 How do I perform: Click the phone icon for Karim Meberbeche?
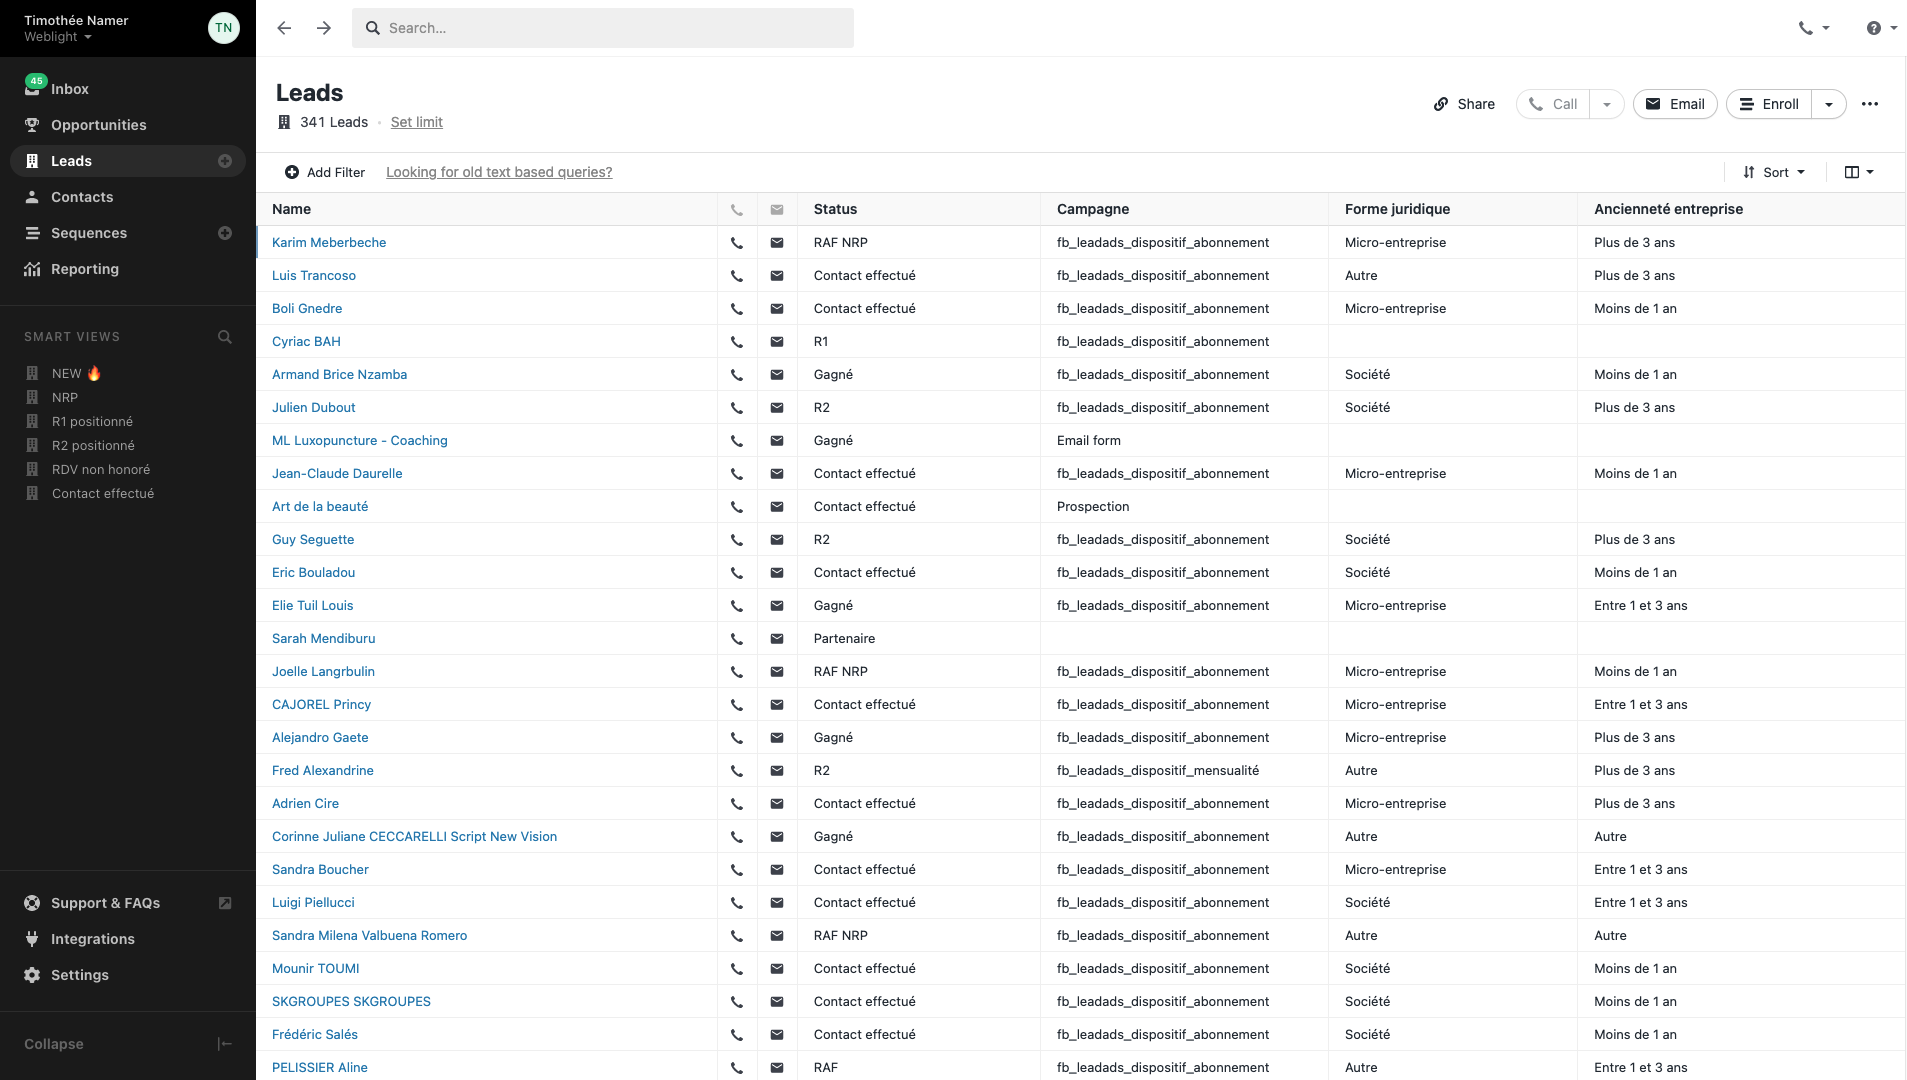(x=737, y=243)
